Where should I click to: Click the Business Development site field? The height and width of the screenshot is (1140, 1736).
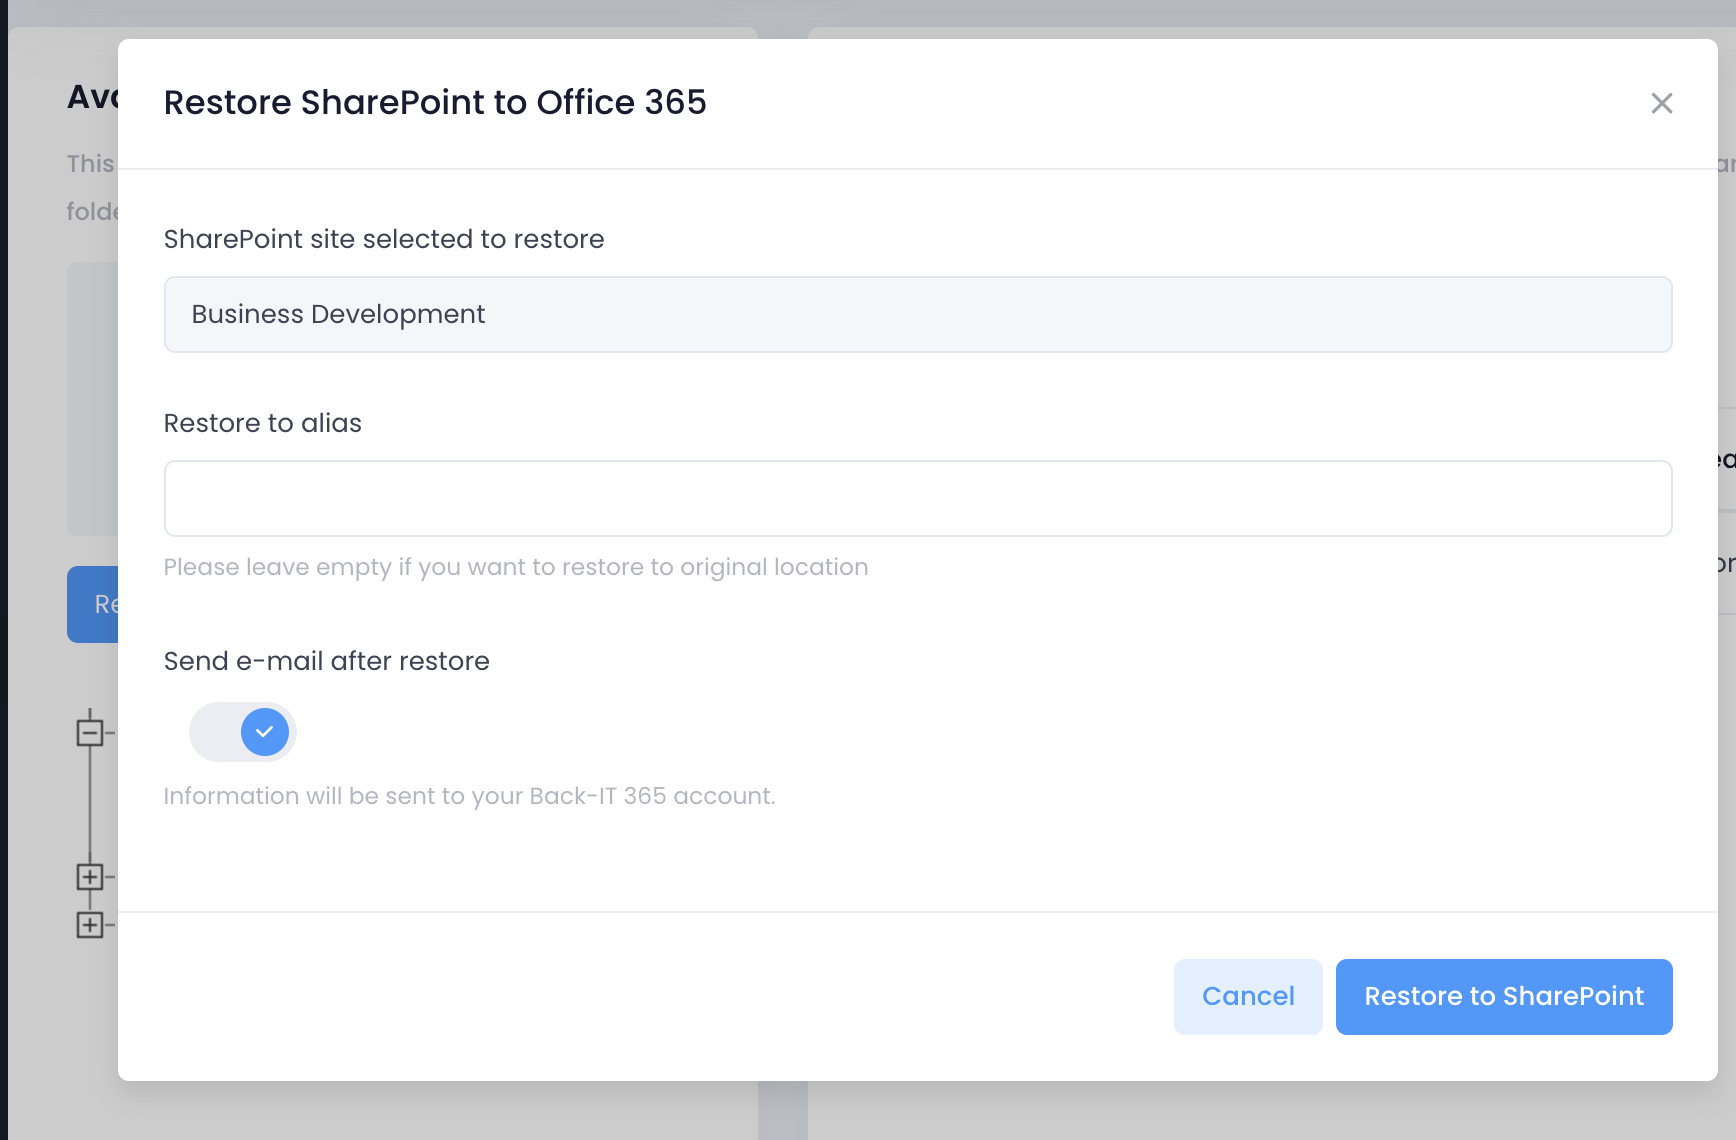pos(918,314)
